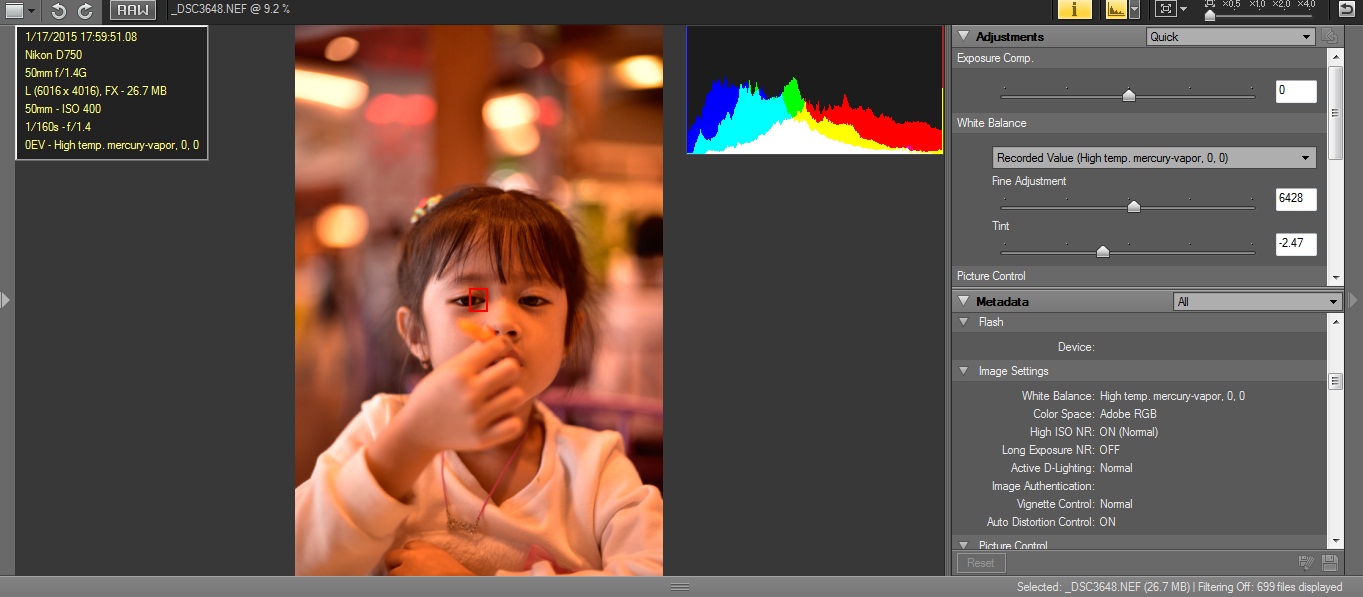Toggle the histogram display icon
The height and width of the screenshot is (597, 1363).
point(1115,10)
